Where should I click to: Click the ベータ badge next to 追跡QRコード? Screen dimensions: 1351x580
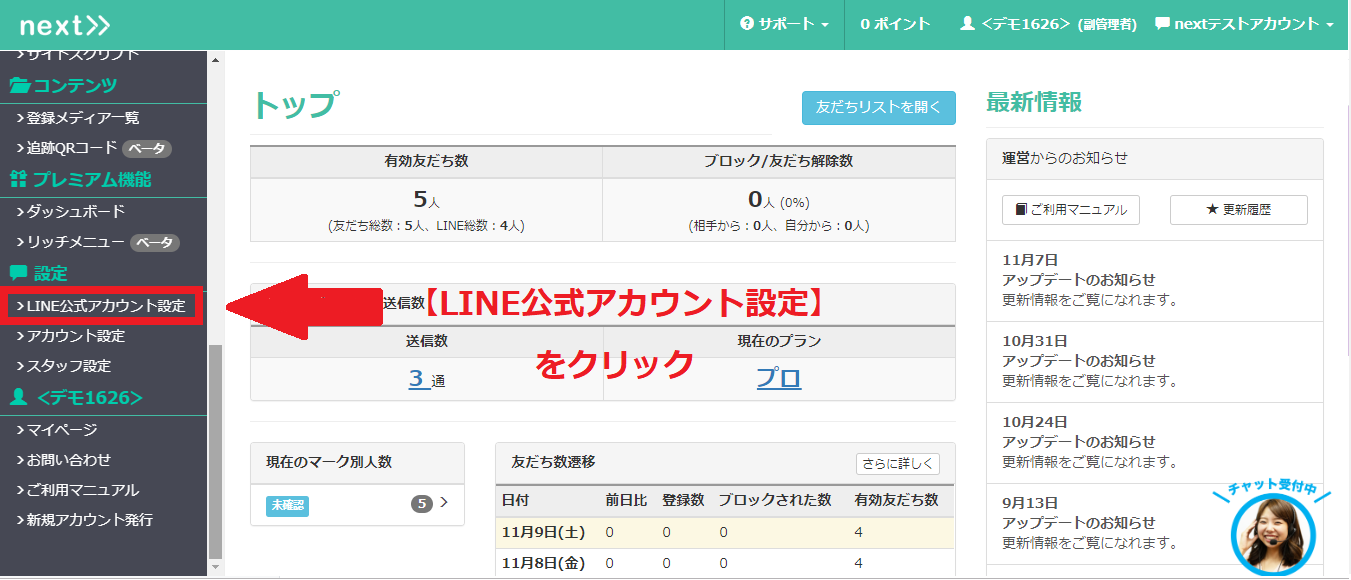[x=148, y=148]
